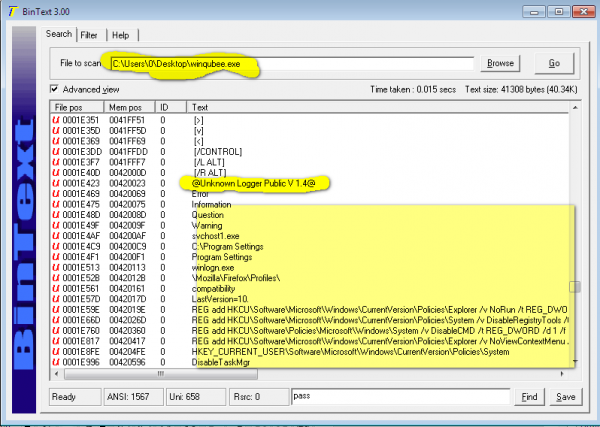Screen dimensions: 600x427
Task: Click the Save button
Action: pyautogui.click(x=566, y=397)
